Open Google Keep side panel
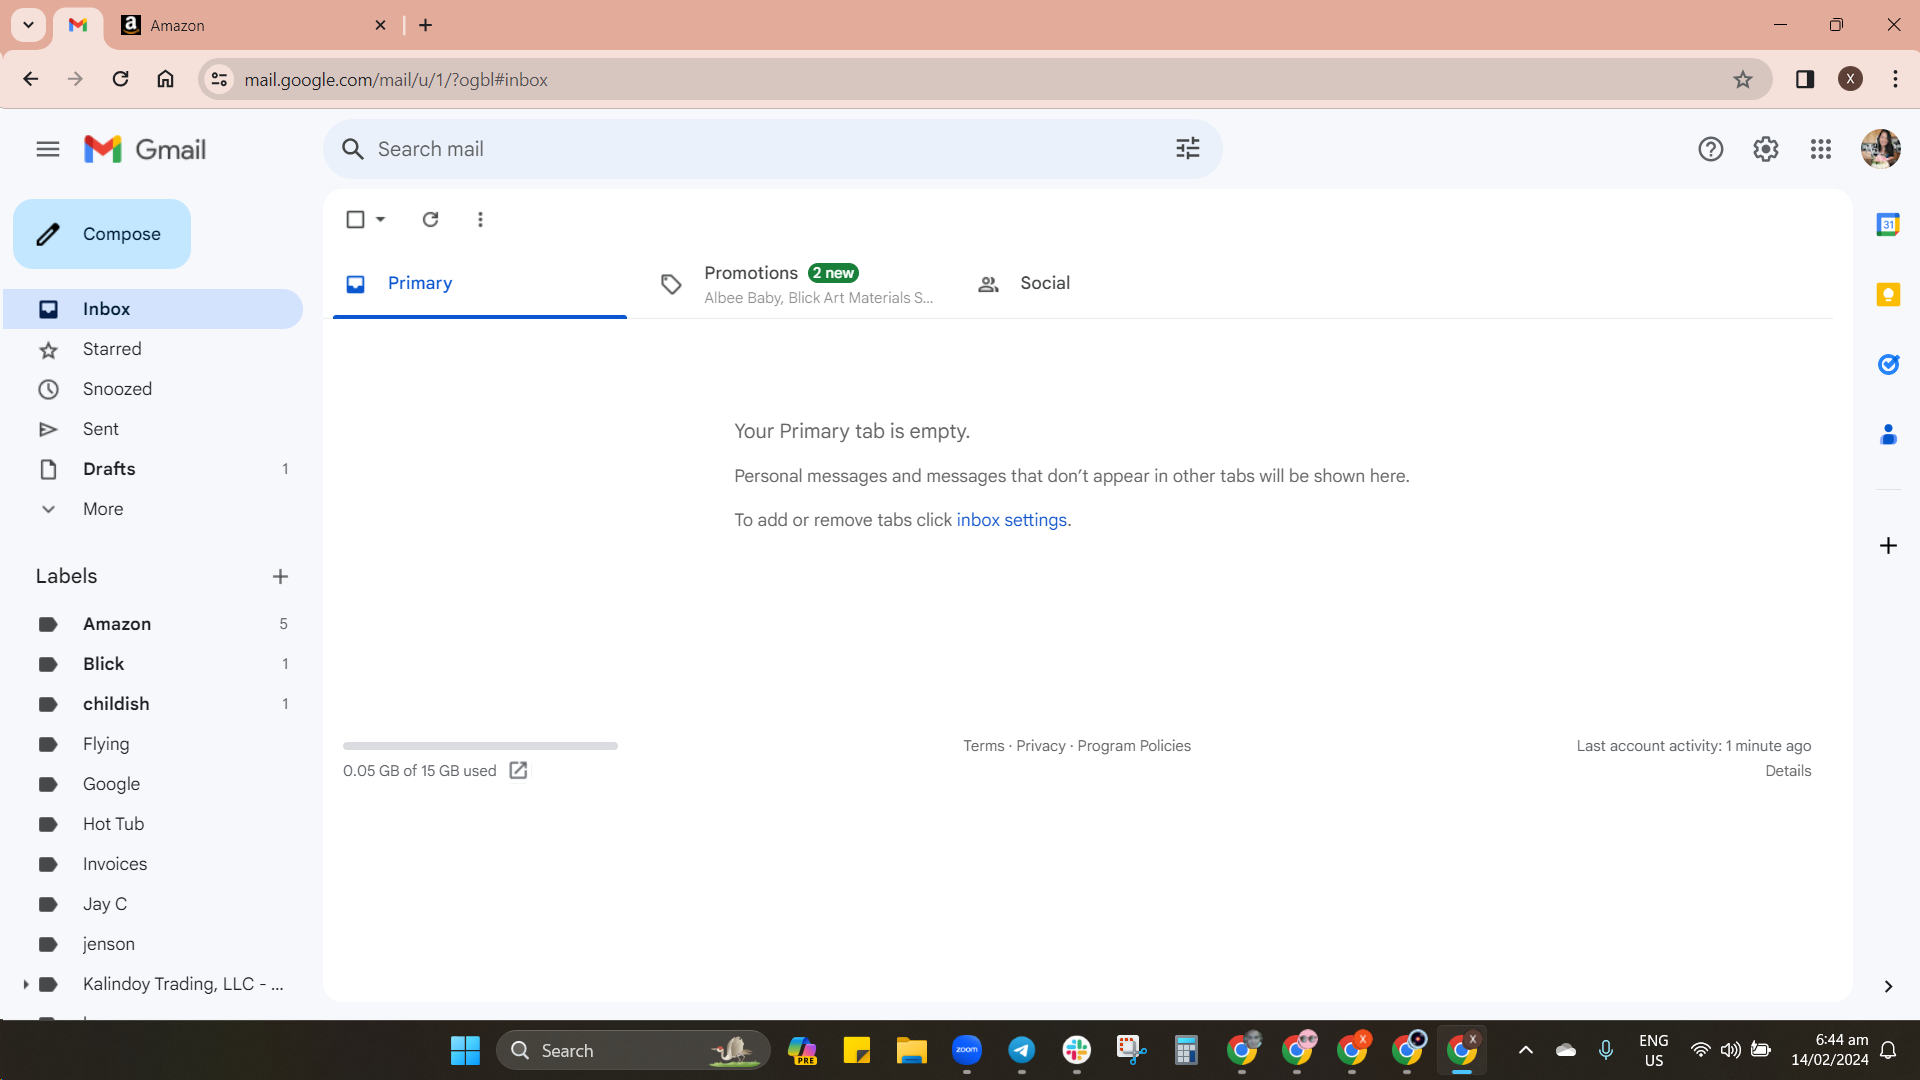 pyautogui.click(x=1888, y=295)
